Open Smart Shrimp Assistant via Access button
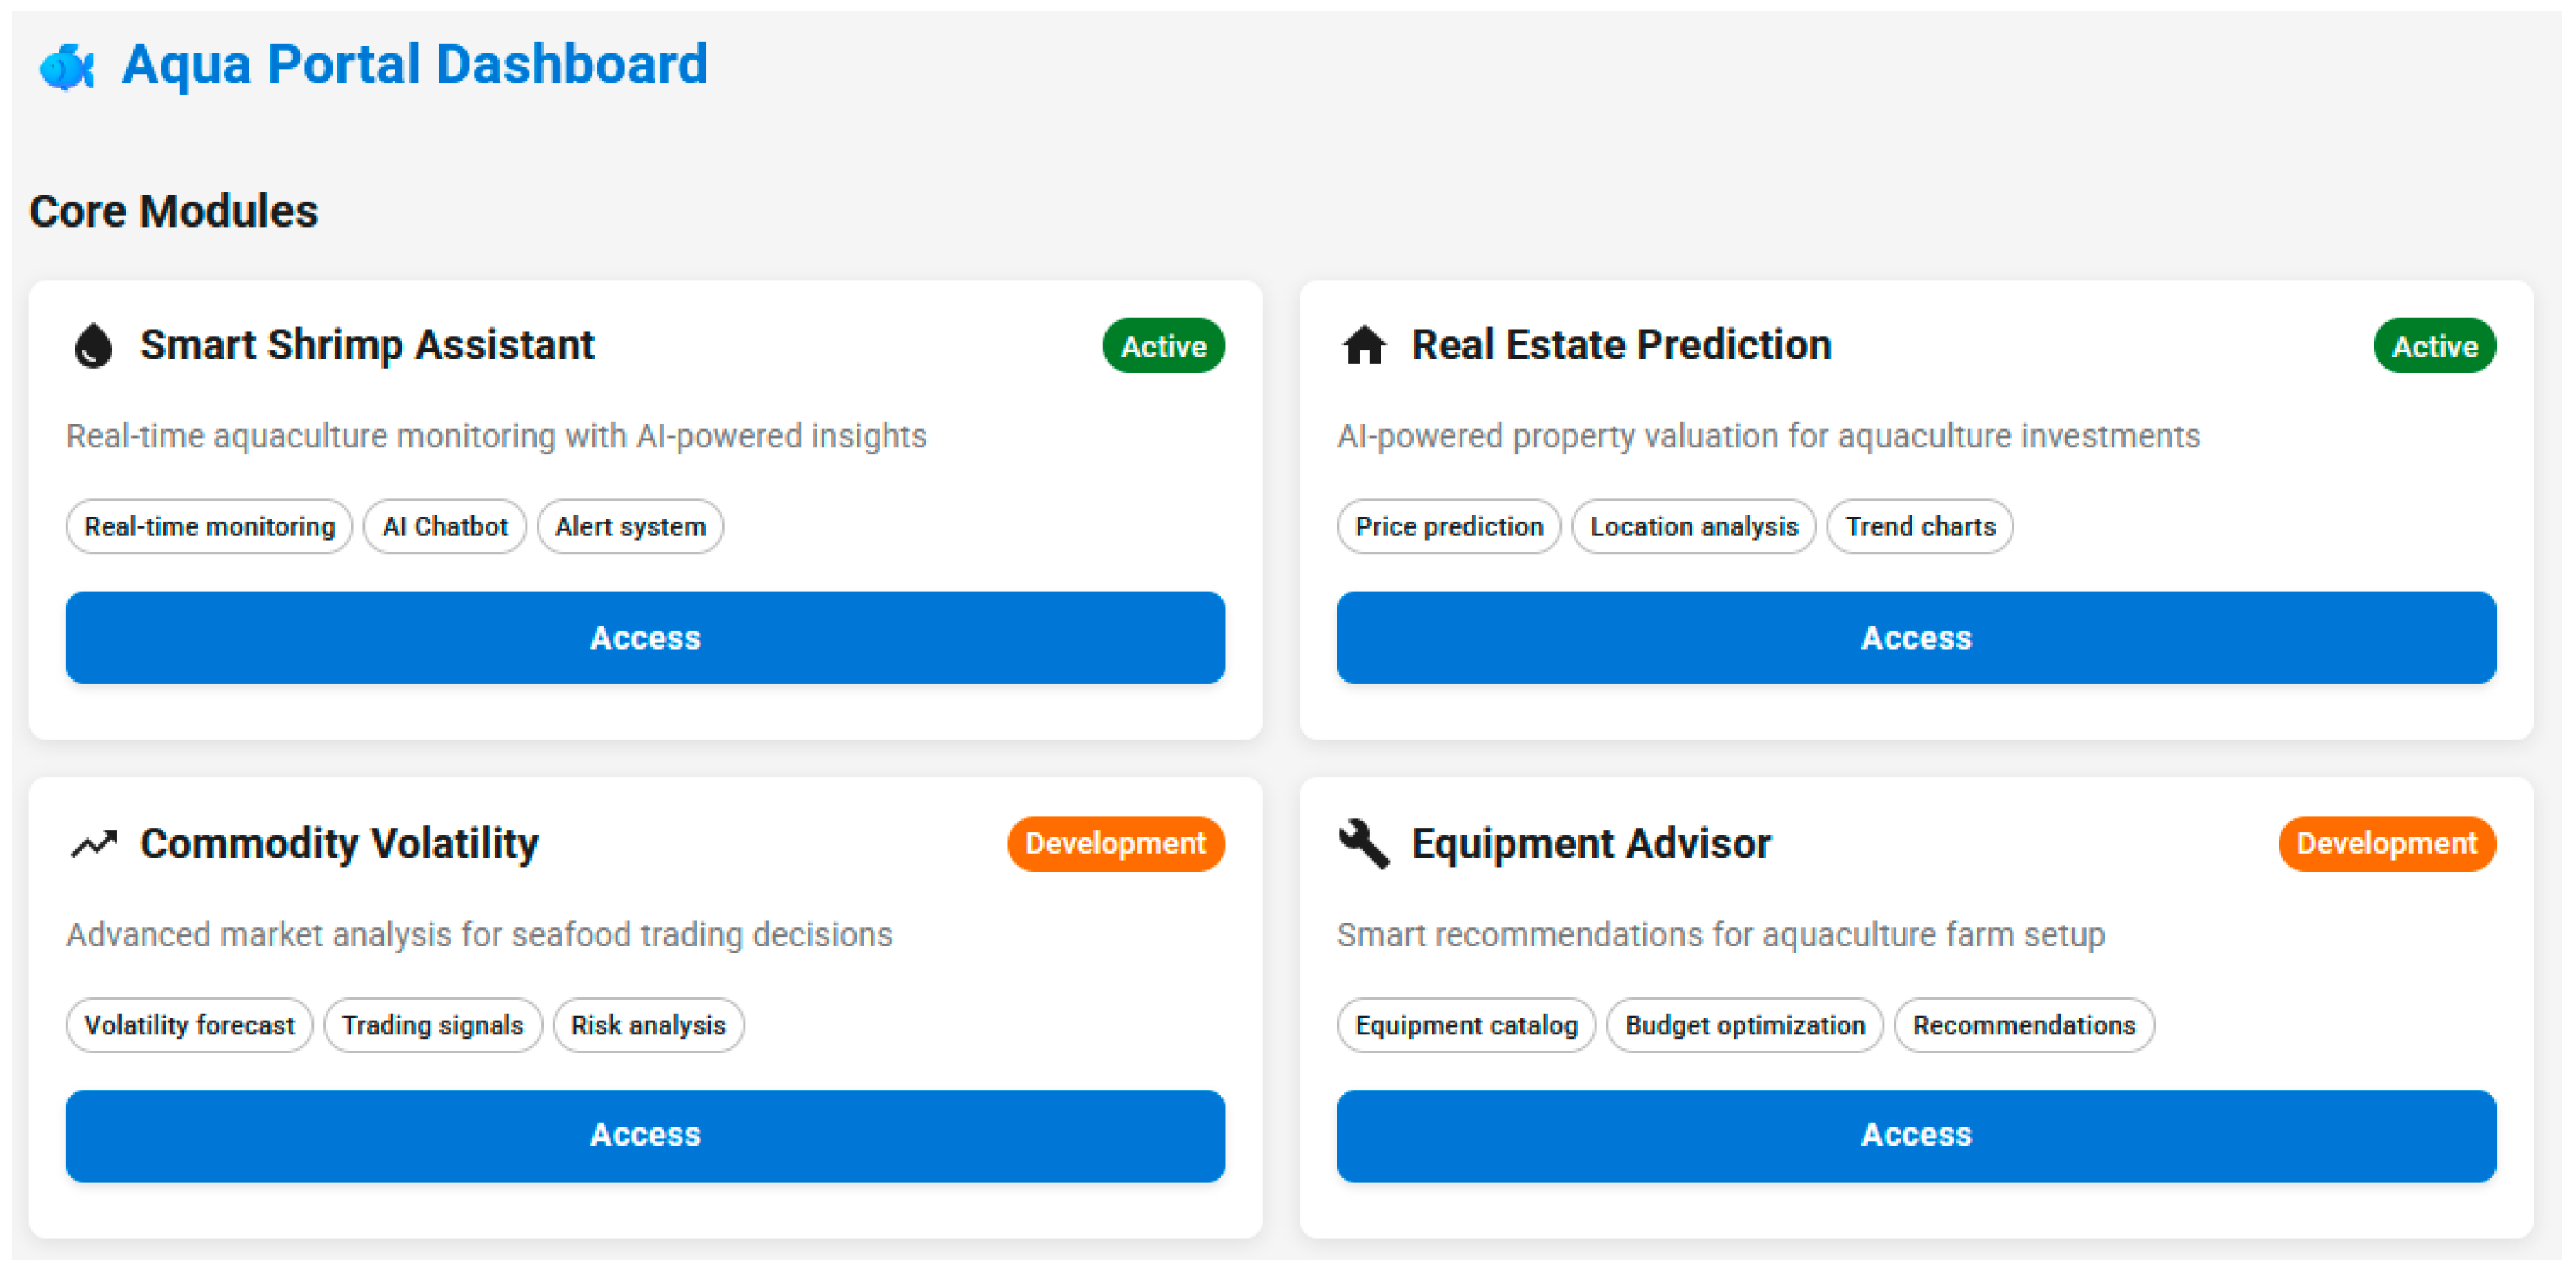This screenshot has height=1275, width=2576. 645,637
